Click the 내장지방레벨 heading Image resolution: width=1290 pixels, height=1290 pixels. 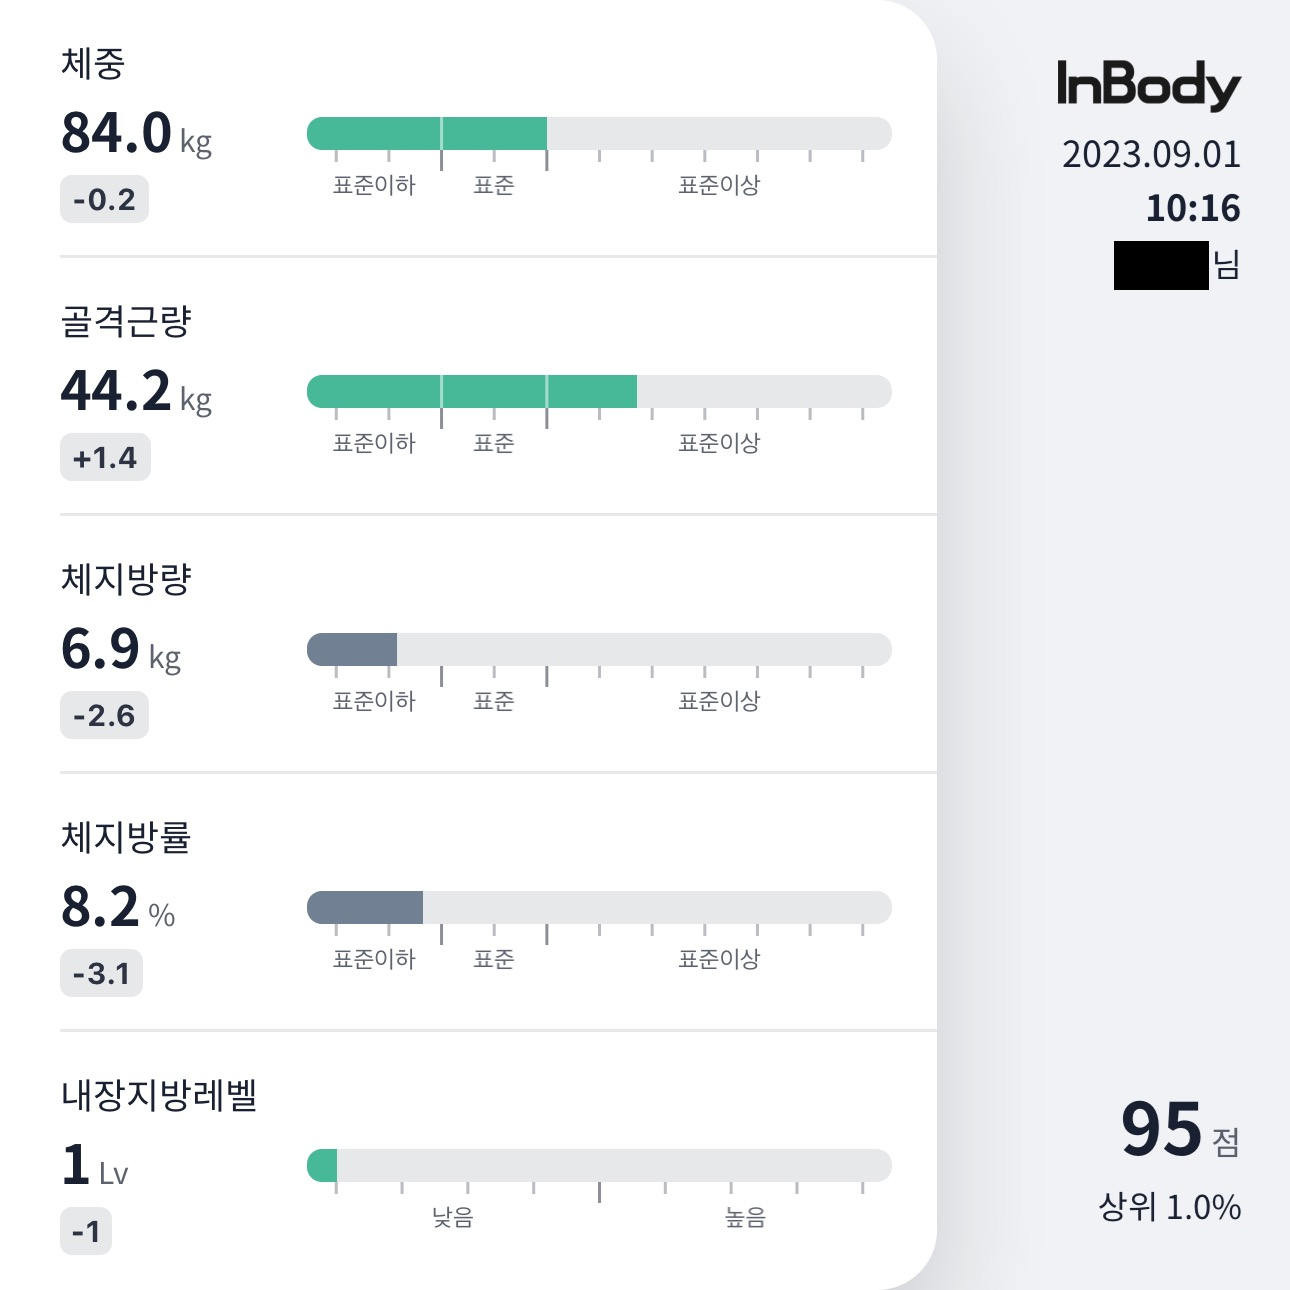(x=159, y=1095)
